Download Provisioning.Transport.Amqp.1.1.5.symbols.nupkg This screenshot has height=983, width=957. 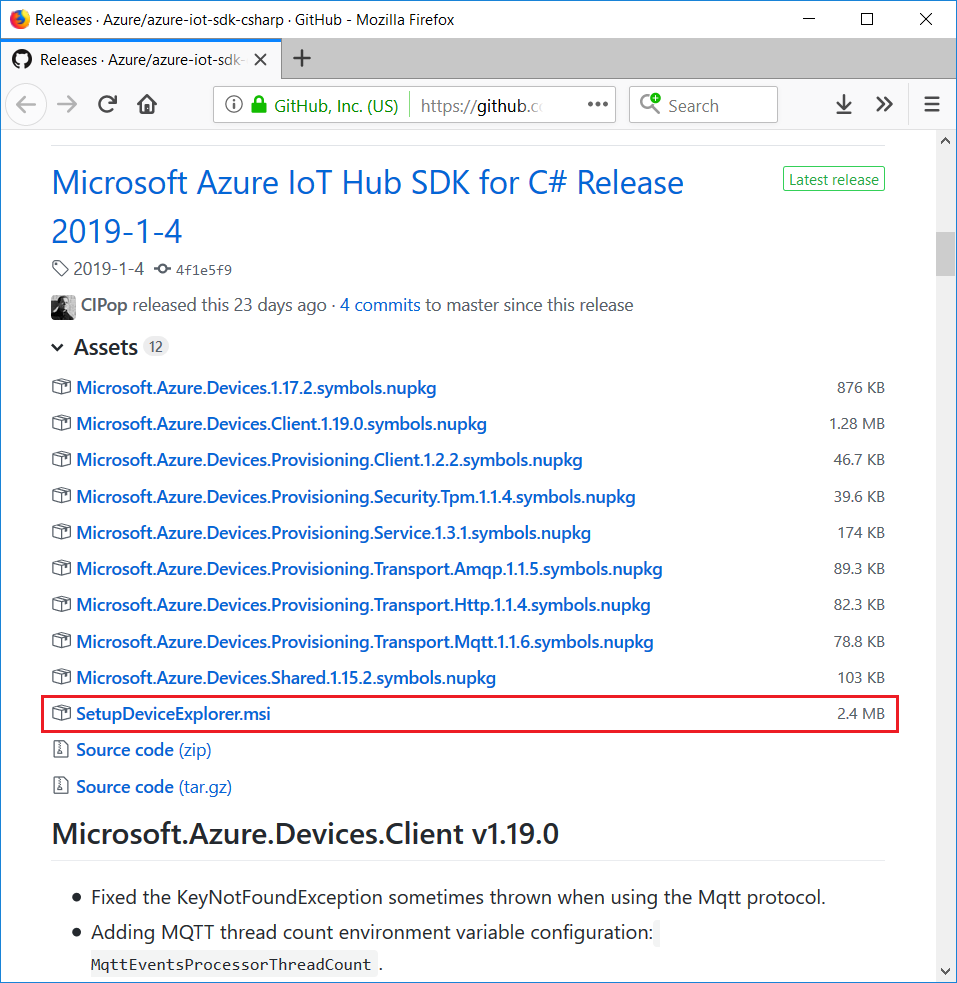[x=369, y=569]
